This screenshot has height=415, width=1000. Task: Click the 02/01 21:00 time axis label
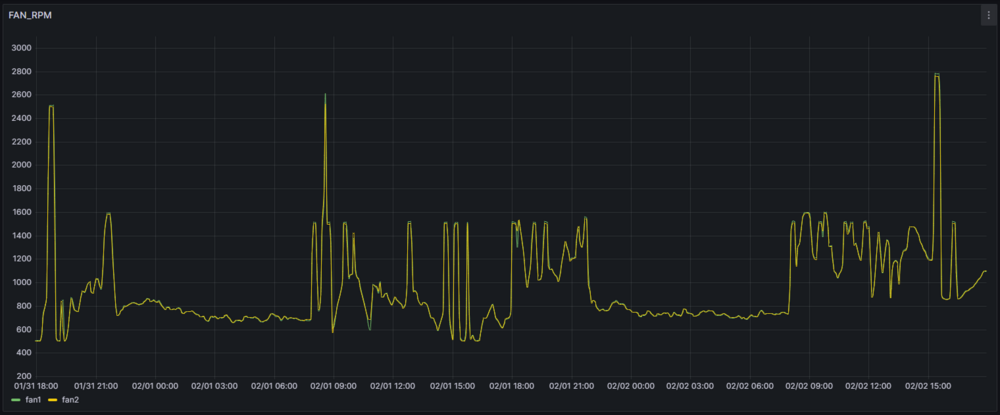571,386
